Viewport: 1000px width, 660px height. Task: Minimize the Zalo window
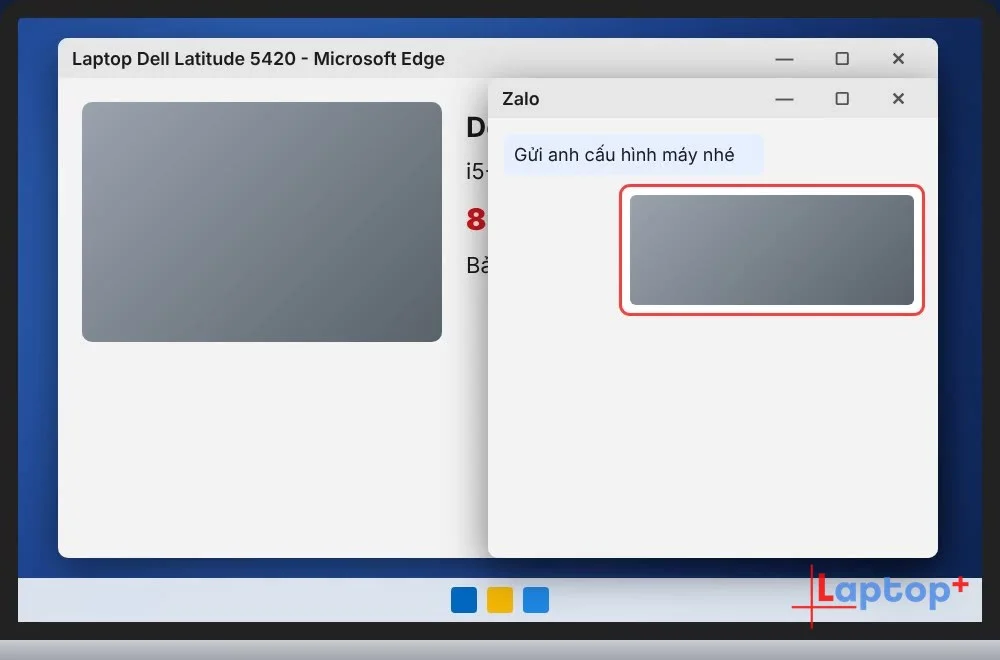pos(784,99)
